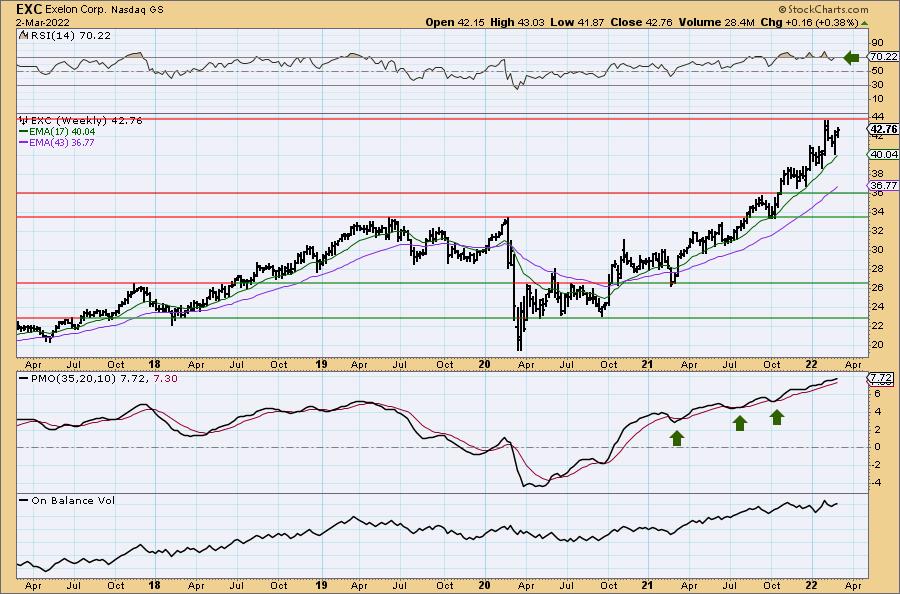900x594 pixels.
Task: Click the -2 label on the PMO axis
Action: [x=878, y=465]
